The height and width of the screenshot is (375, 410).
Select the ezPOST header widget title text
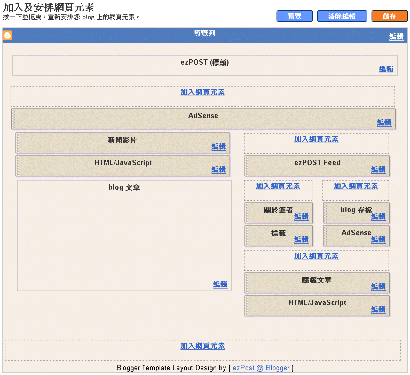point(205,62)
